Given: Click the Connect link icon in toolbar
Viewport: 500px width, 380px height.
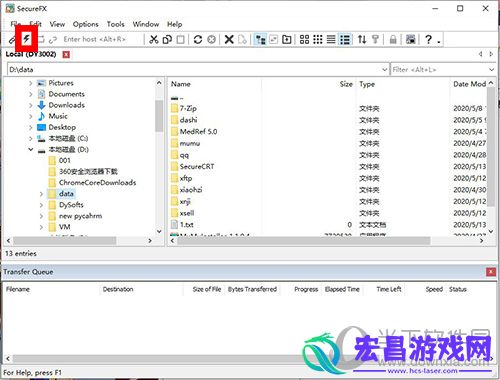Looking at the screenshot, I should [12, 40].
